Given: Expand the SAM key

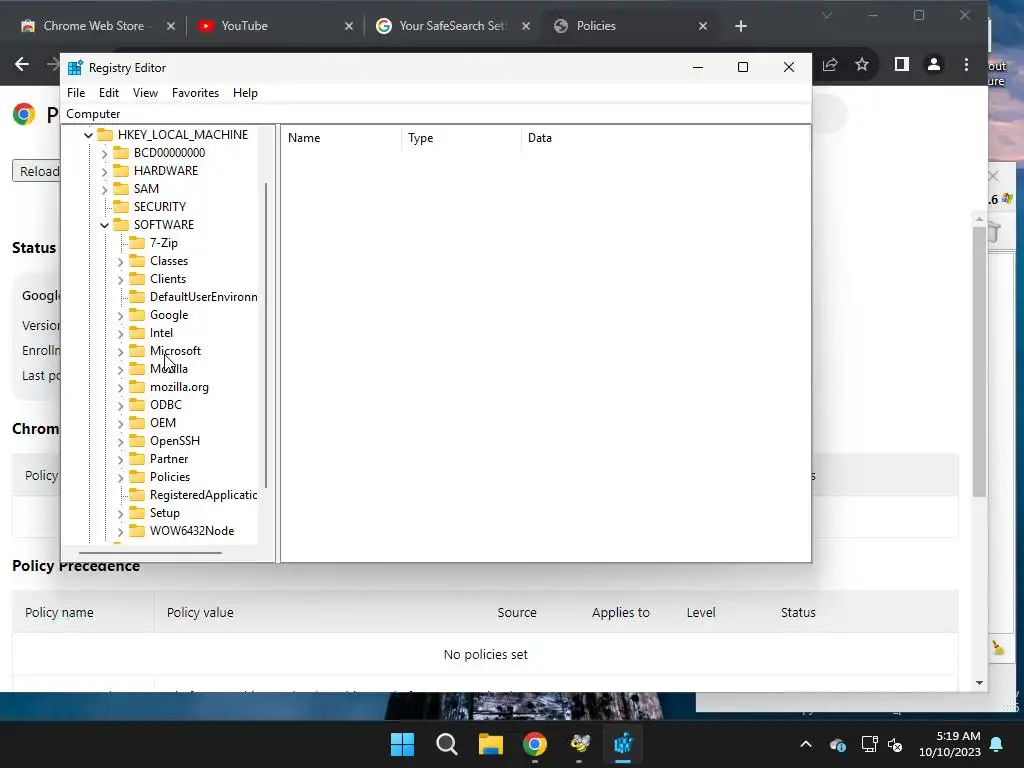Looking at the screenshot, I should tap(104, 189).
